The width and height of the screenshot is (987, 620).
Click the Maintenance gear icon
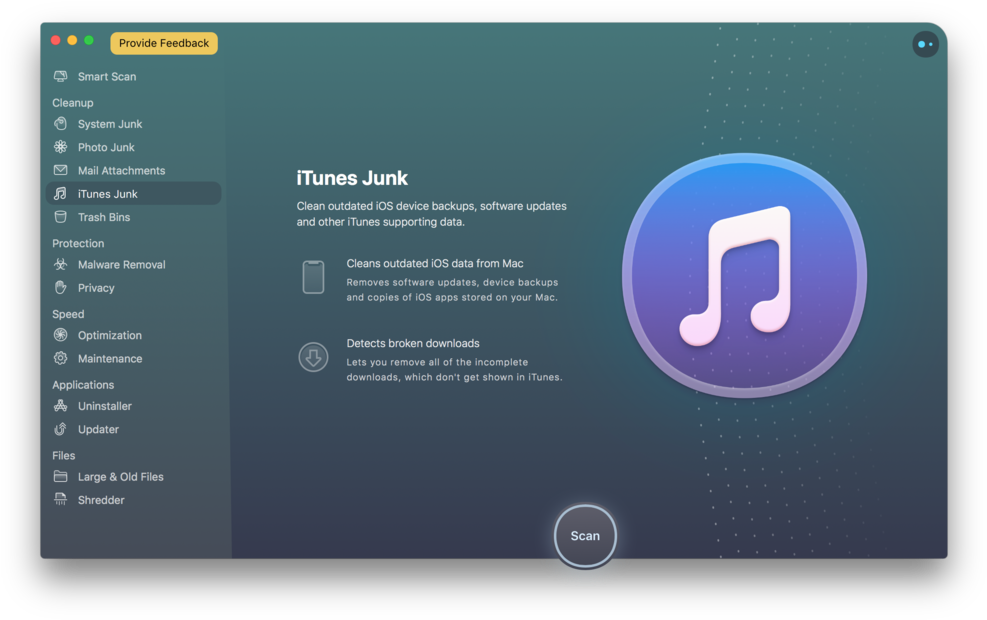click(x=60, y=358)
